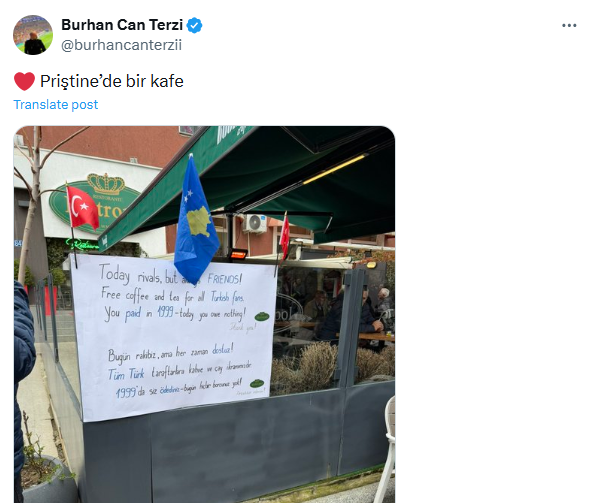Click the gold crown restaurant logo
Image resolution: width=591 pixels, height=503 pixels.
[x=107, y=184]
